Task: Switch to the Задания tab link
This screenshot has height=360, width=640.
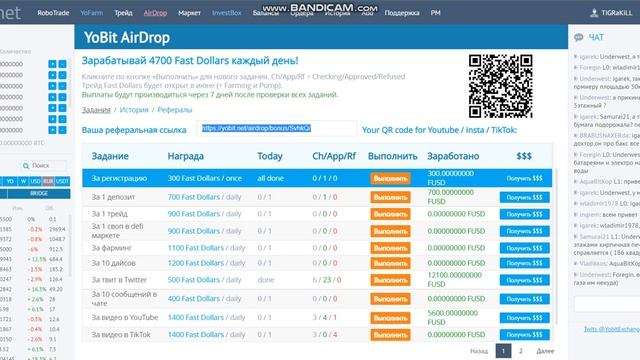Action: pos(96,110)
